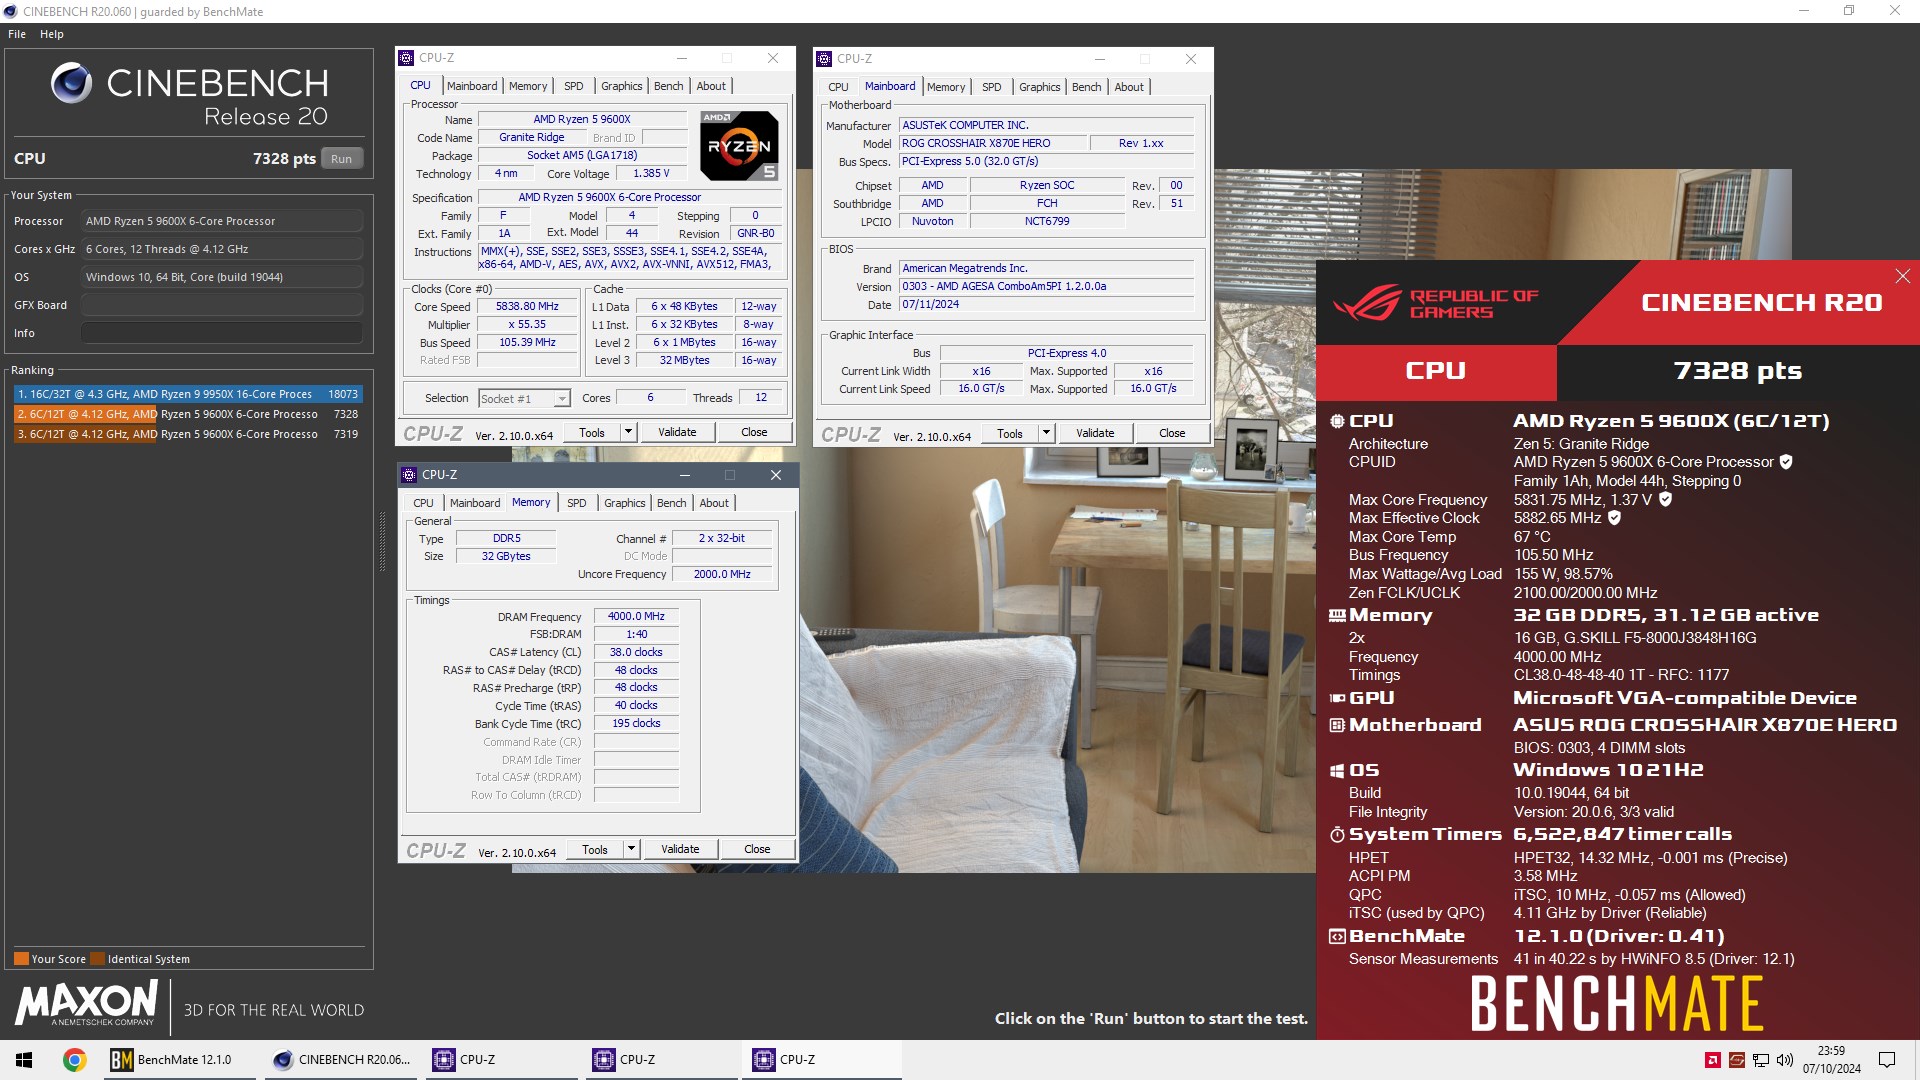Click verified shield next to Max Effective Clock
Screen dimensions: 1920x1080
pos(1614,518)
